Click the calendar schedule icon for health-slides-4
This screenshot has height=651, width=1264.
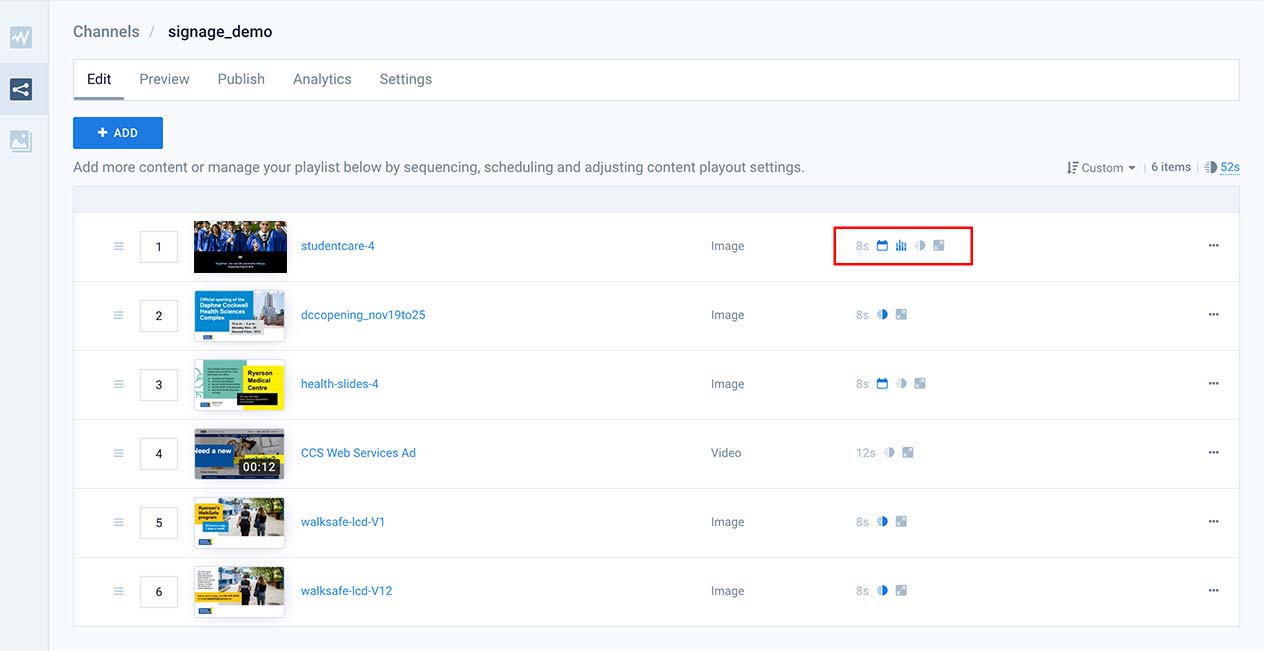point(882,384)
